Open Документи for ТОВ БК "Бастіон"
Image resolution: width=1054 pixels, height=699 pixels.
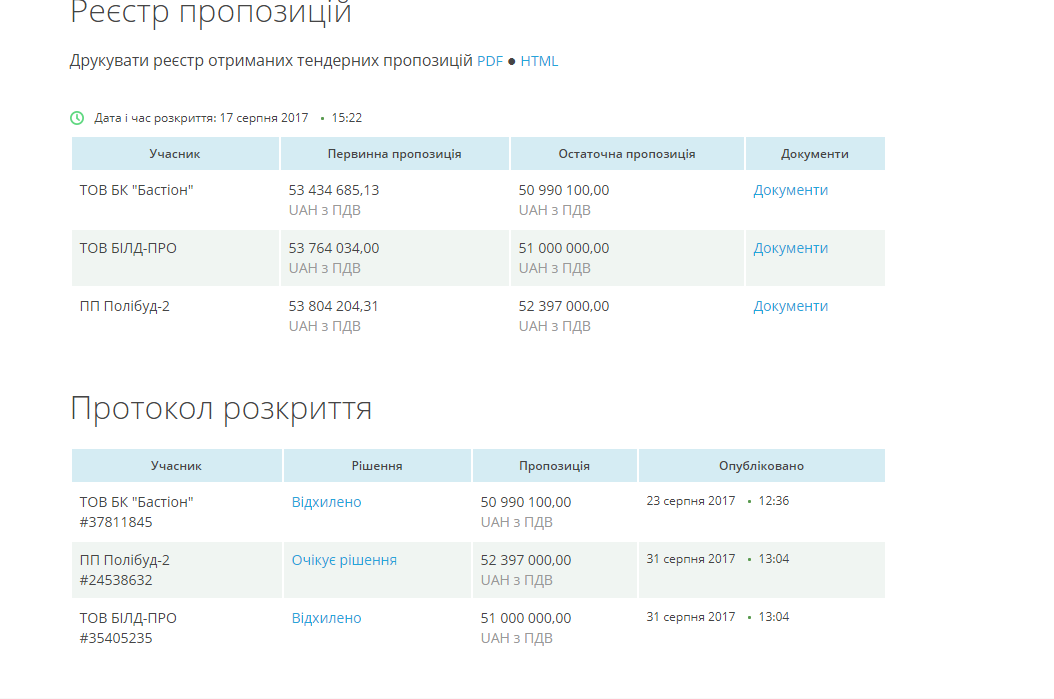pyautogui.click(x=790, y=190)
